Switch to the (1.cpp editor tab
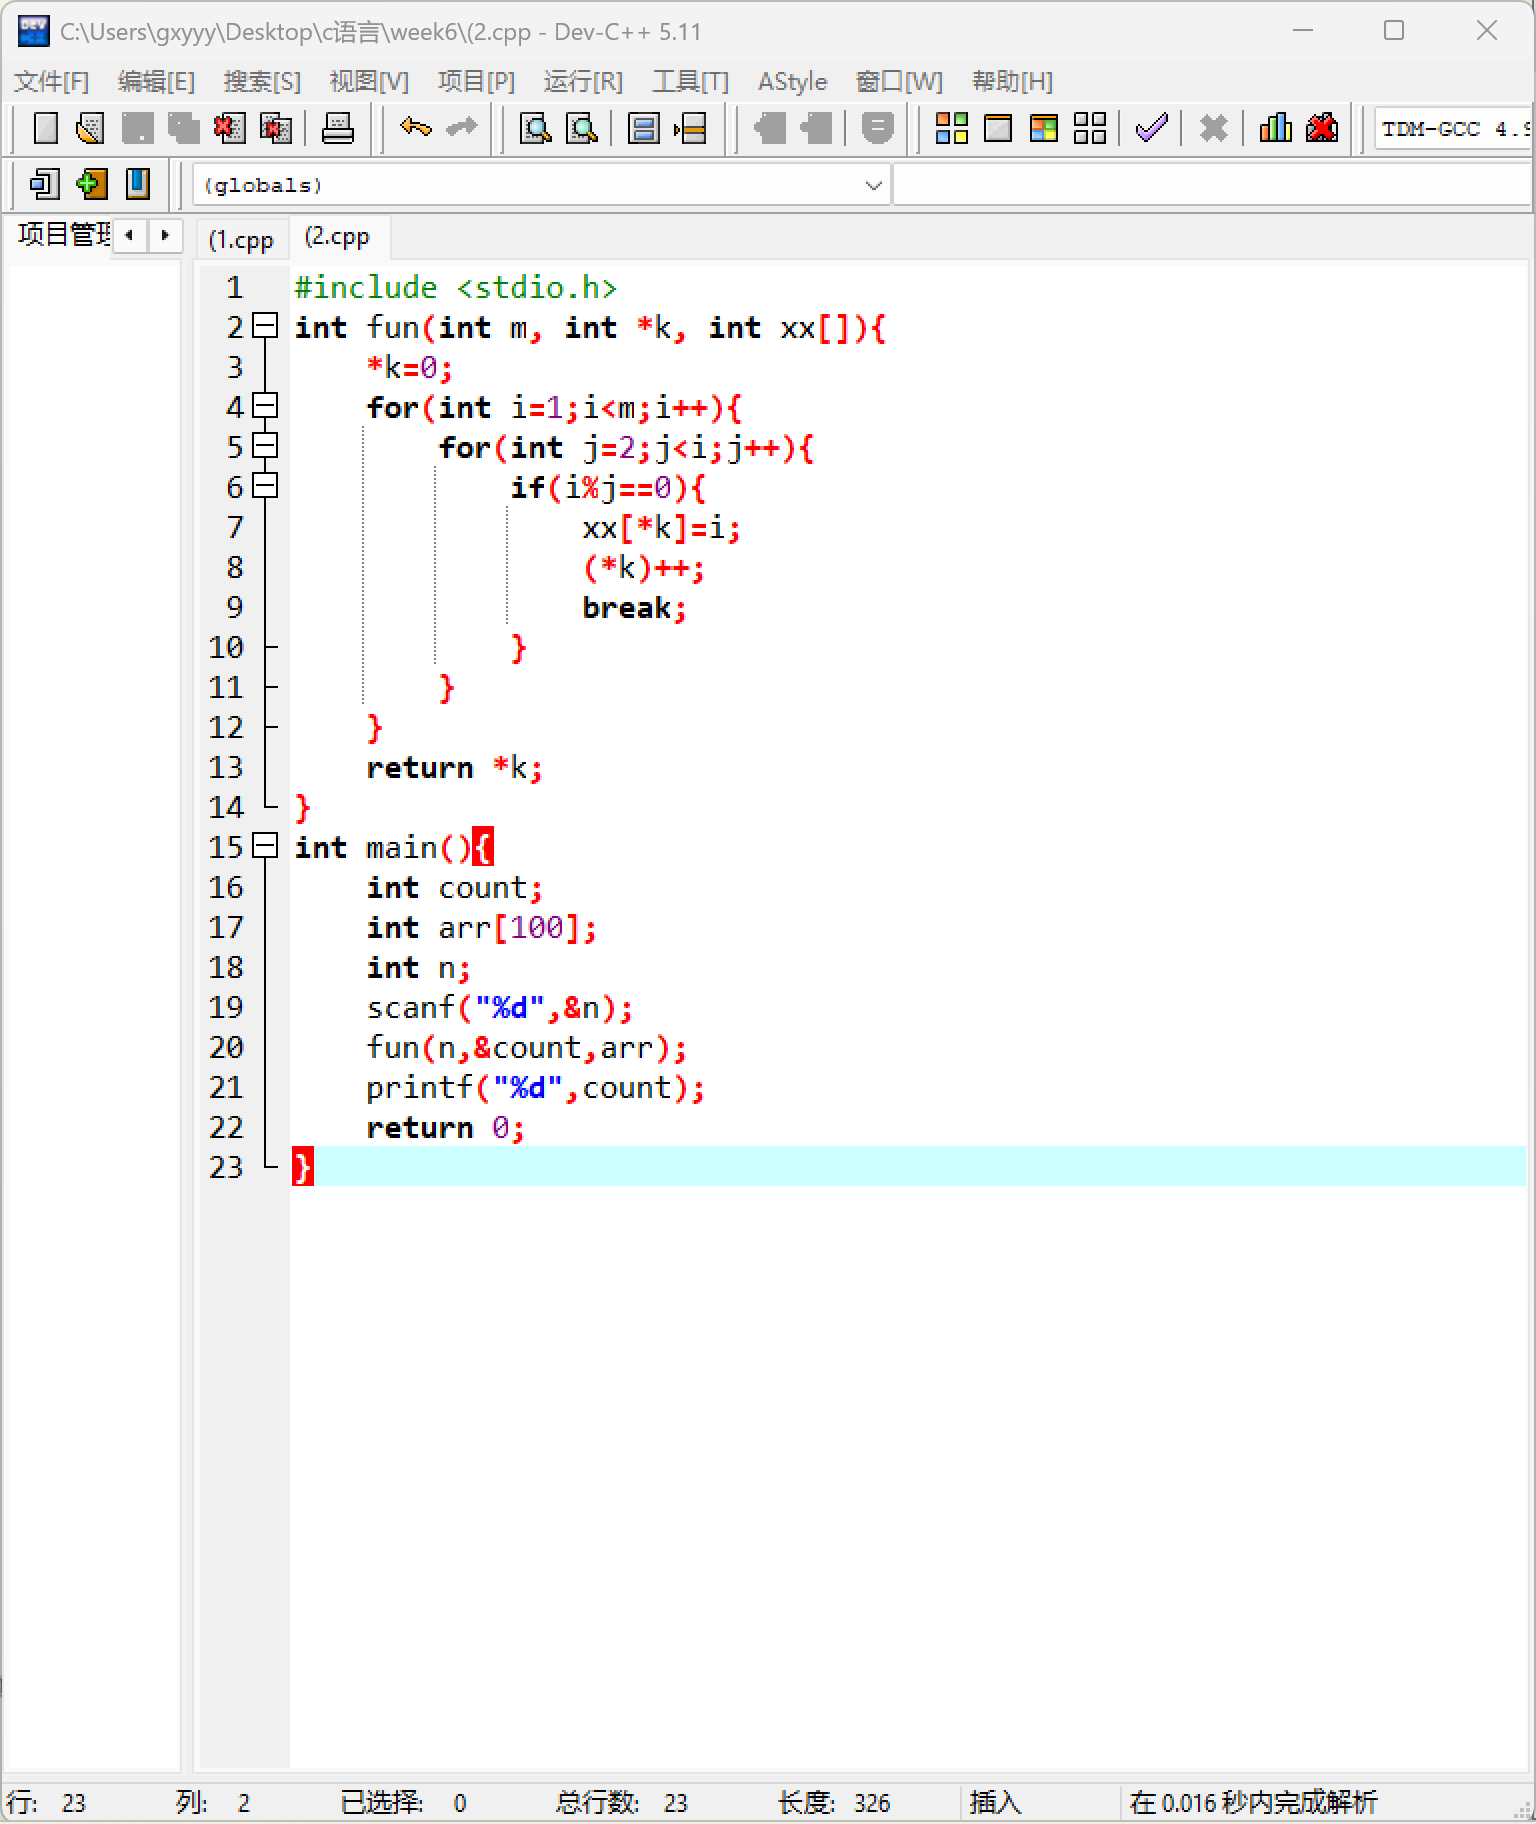The height and width of the screenshot is (1824, 1536). 242,240
